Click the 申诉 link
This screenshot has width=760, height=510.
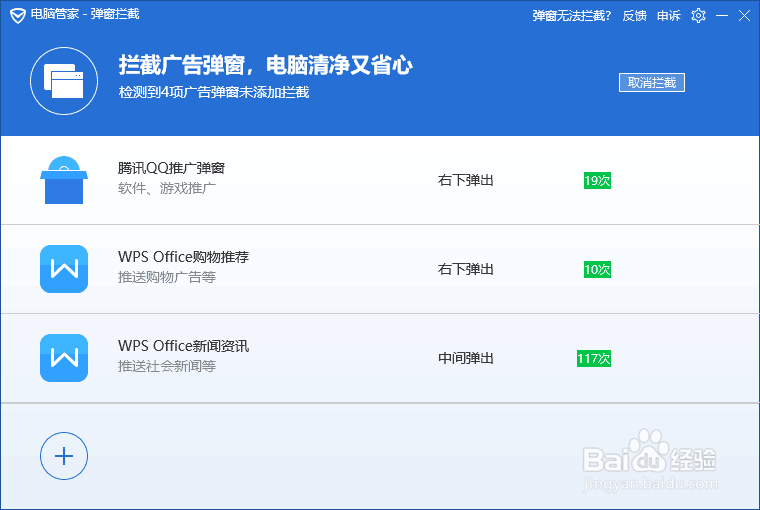pos(669,16)
